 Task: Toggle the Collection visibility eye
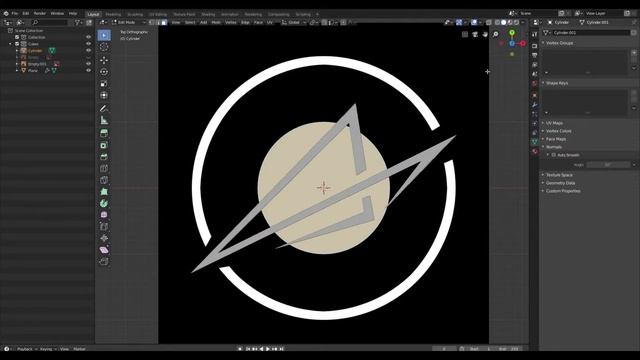[88, 37]
